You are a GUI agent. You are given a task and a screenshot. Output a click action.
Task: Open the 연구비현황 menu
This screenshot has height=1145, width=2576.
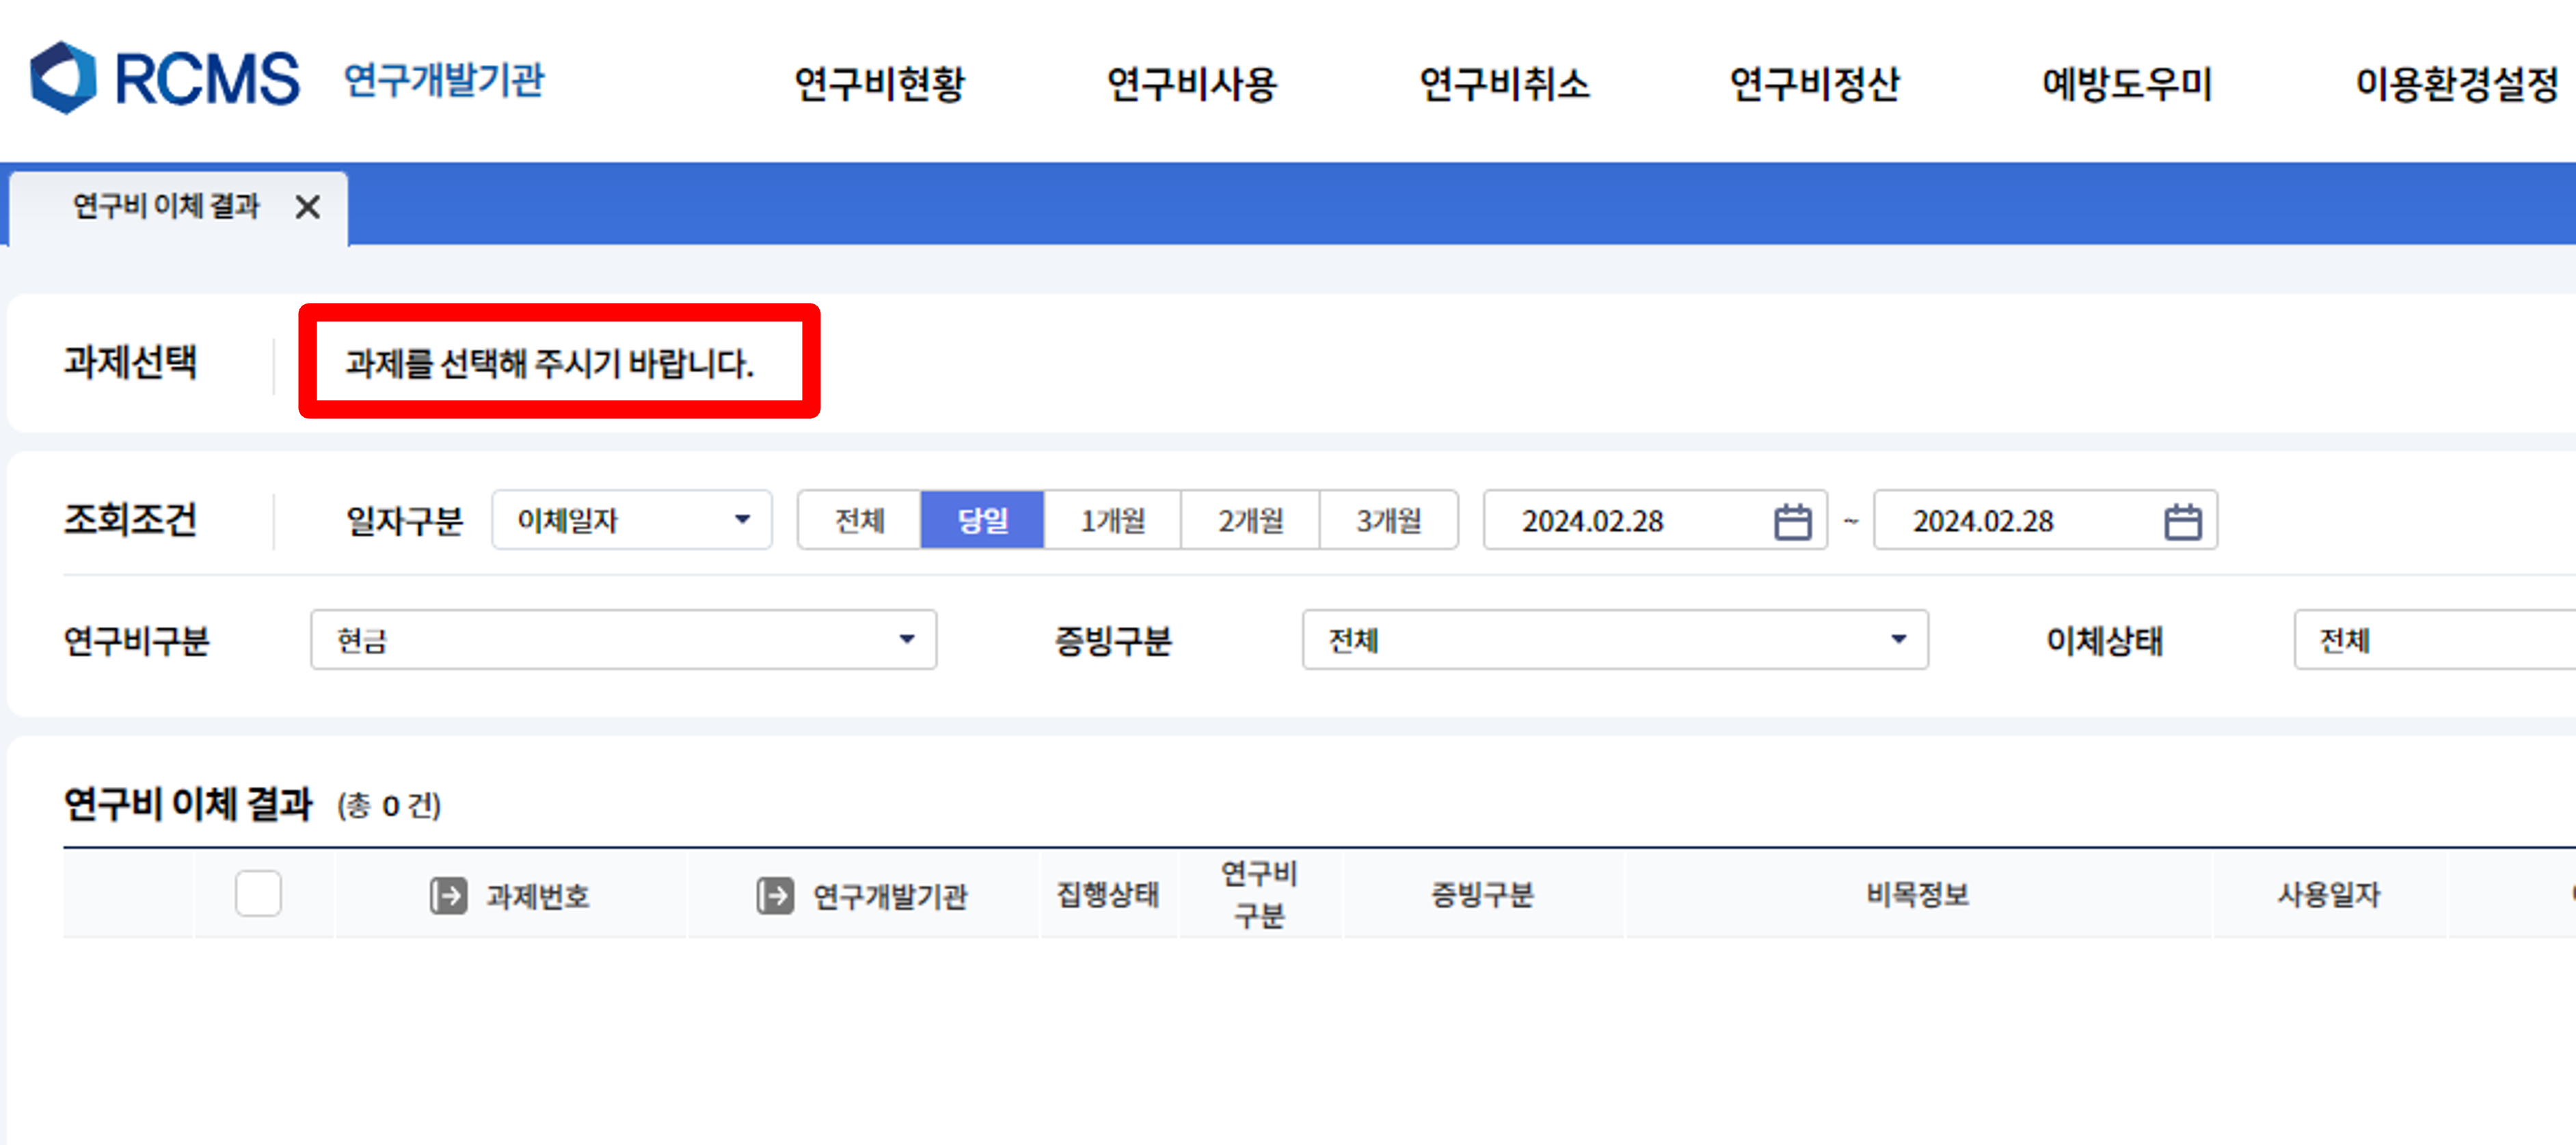(879, 84)
